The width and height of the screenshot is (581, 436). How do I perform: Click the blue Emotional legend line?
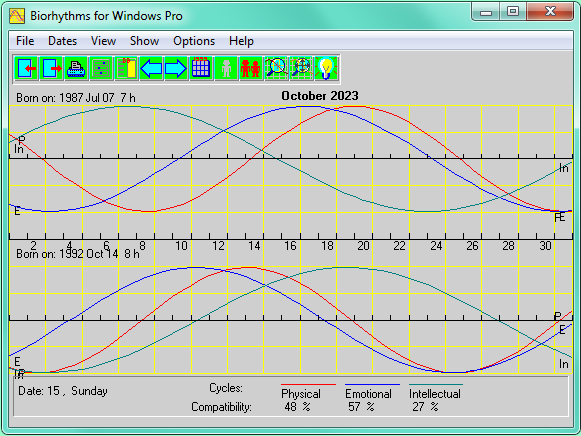pos(372,385)
